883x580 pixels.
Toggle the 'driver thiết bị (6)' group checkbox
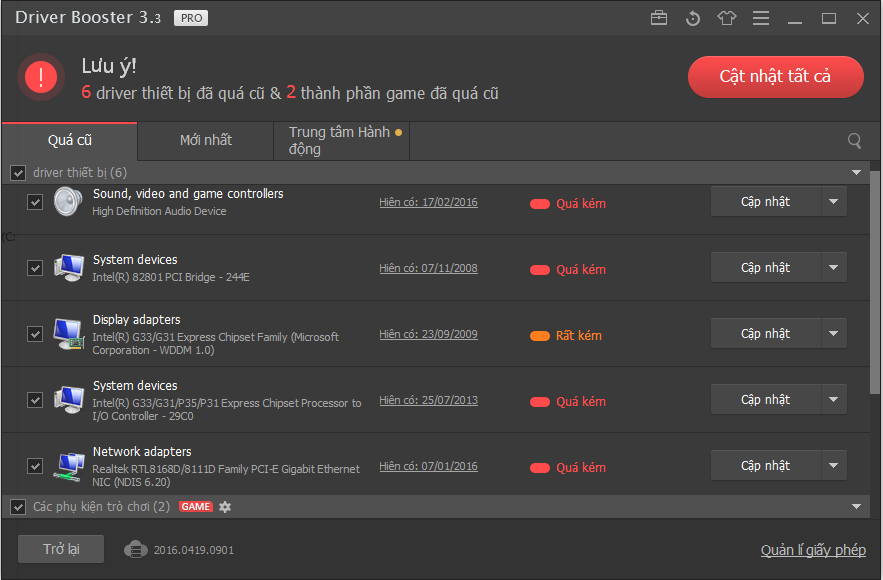coord(18,173)
